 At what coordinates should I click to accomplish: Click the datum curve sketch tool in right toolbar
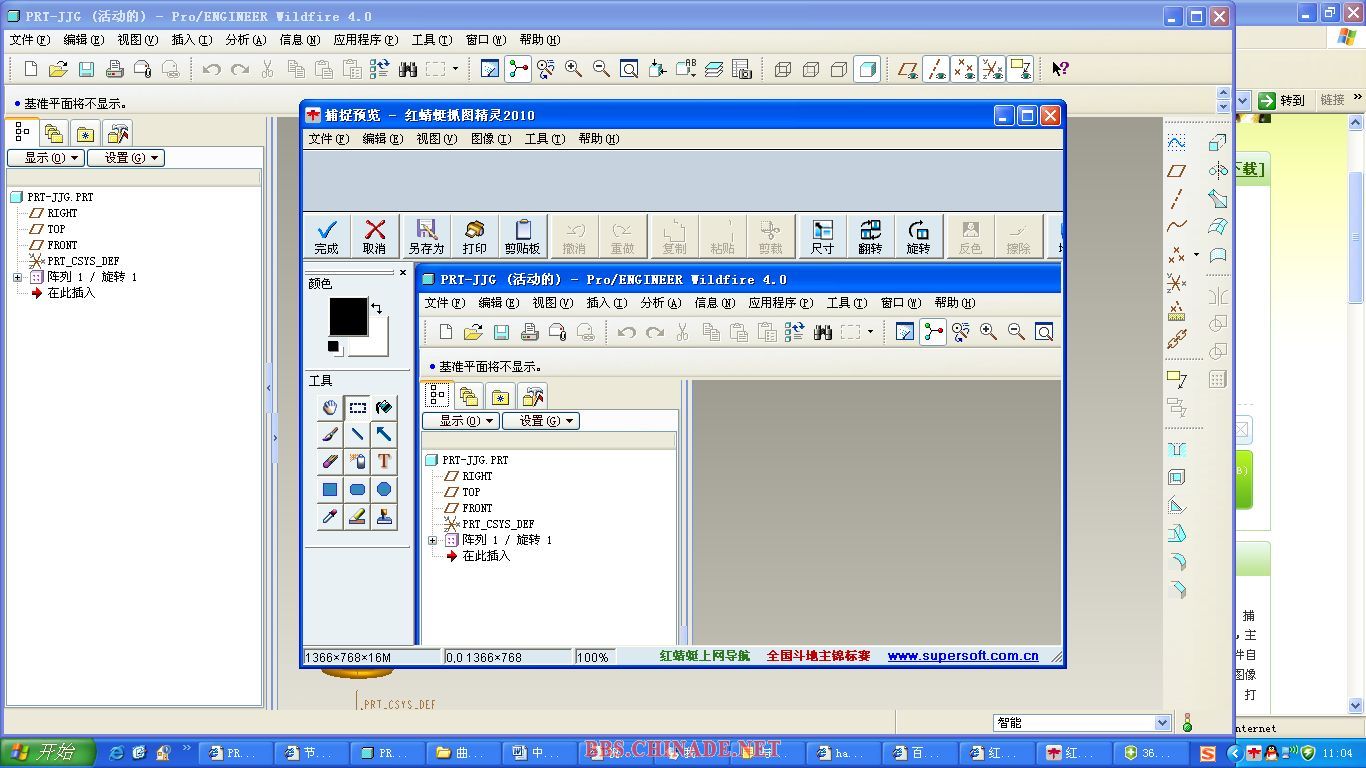coord(1177,143)
